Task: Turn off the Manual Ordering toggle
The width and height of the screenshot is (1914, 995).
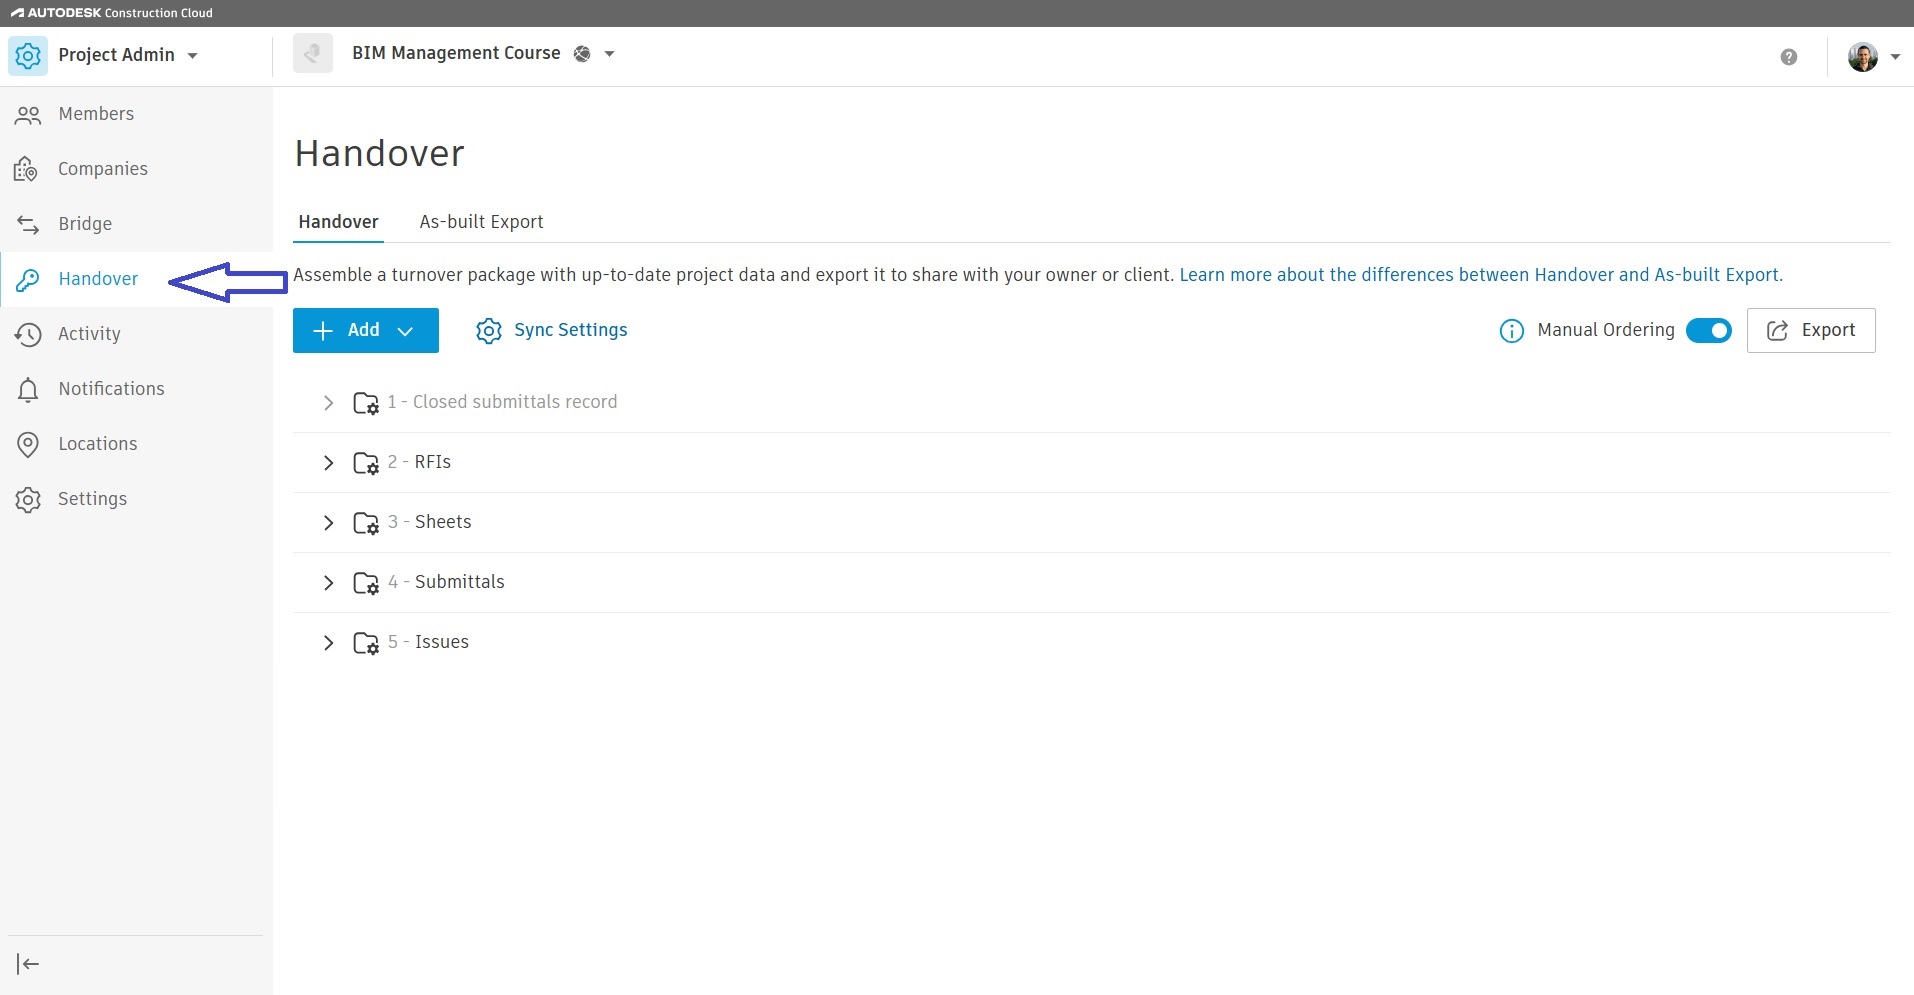Action: point(1708,331)
